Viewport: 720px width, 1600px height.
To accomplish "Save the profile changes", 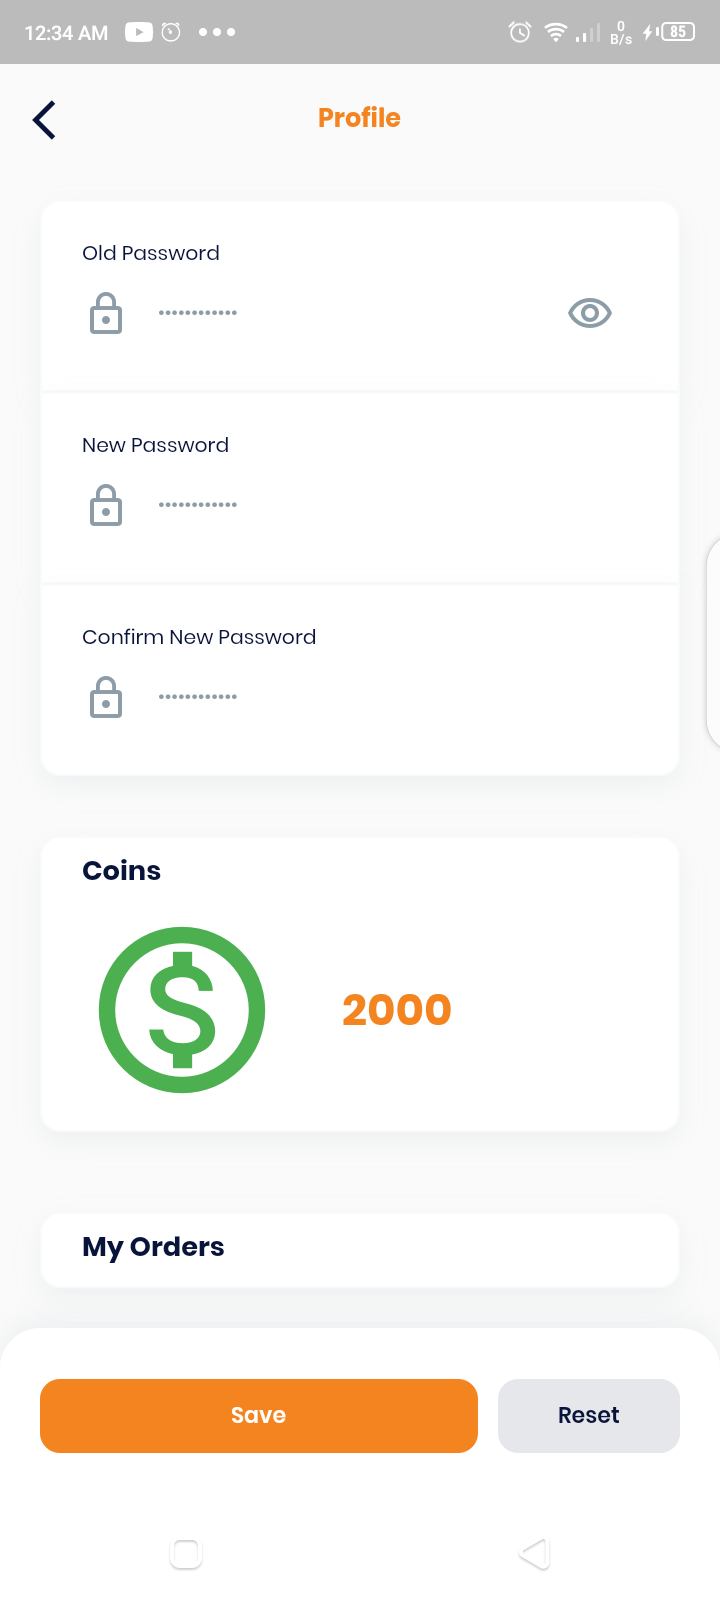I will [259, 1416].
